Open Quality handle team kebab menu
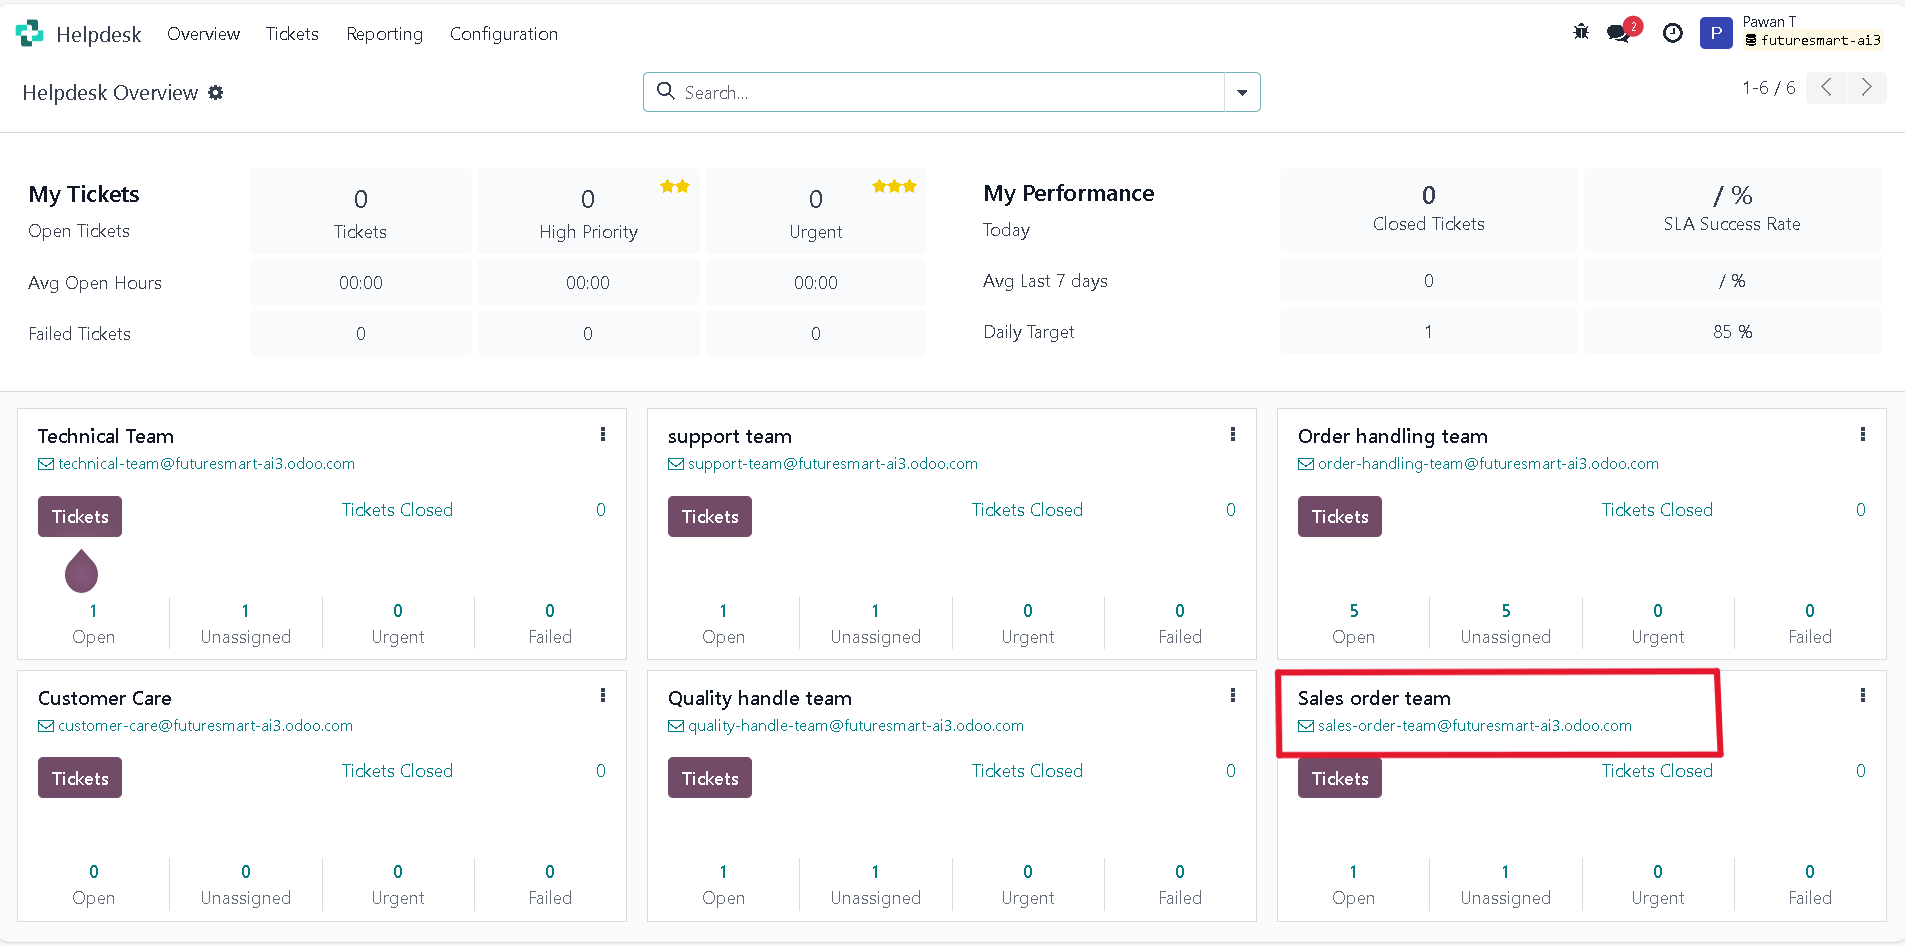This screenshot has width=1905, height=946. (x=1233, y=695)
